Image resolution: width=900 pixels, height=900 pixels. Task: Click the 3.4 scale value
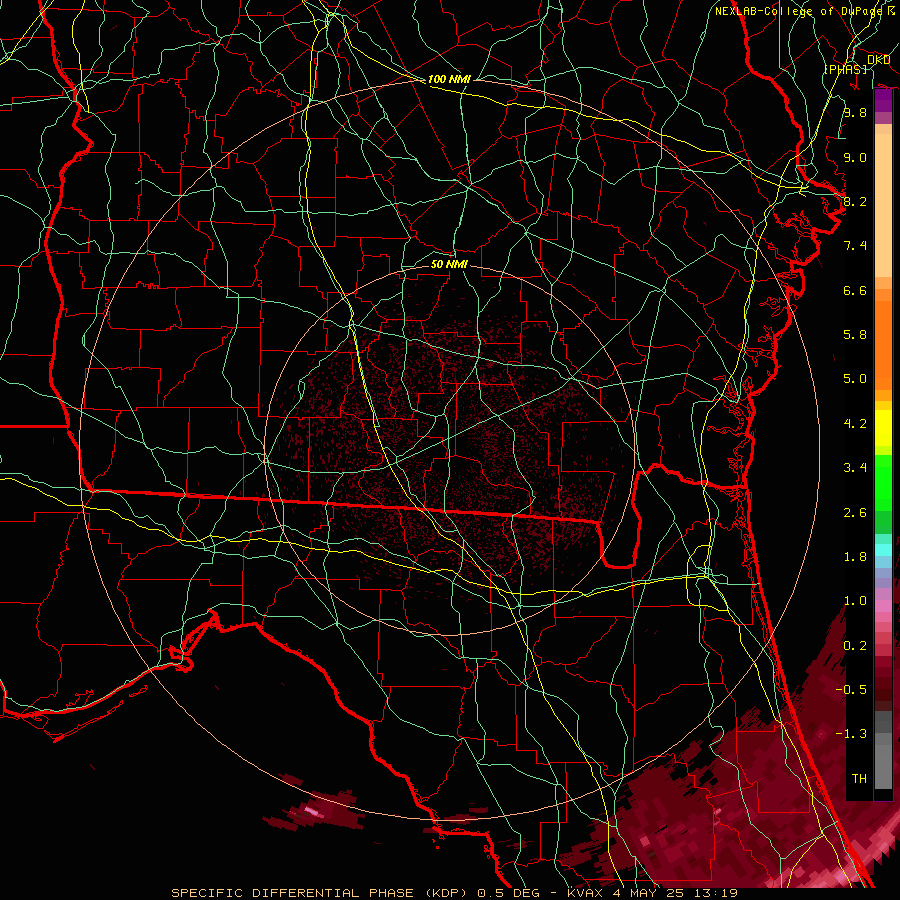tap(855, 468)
